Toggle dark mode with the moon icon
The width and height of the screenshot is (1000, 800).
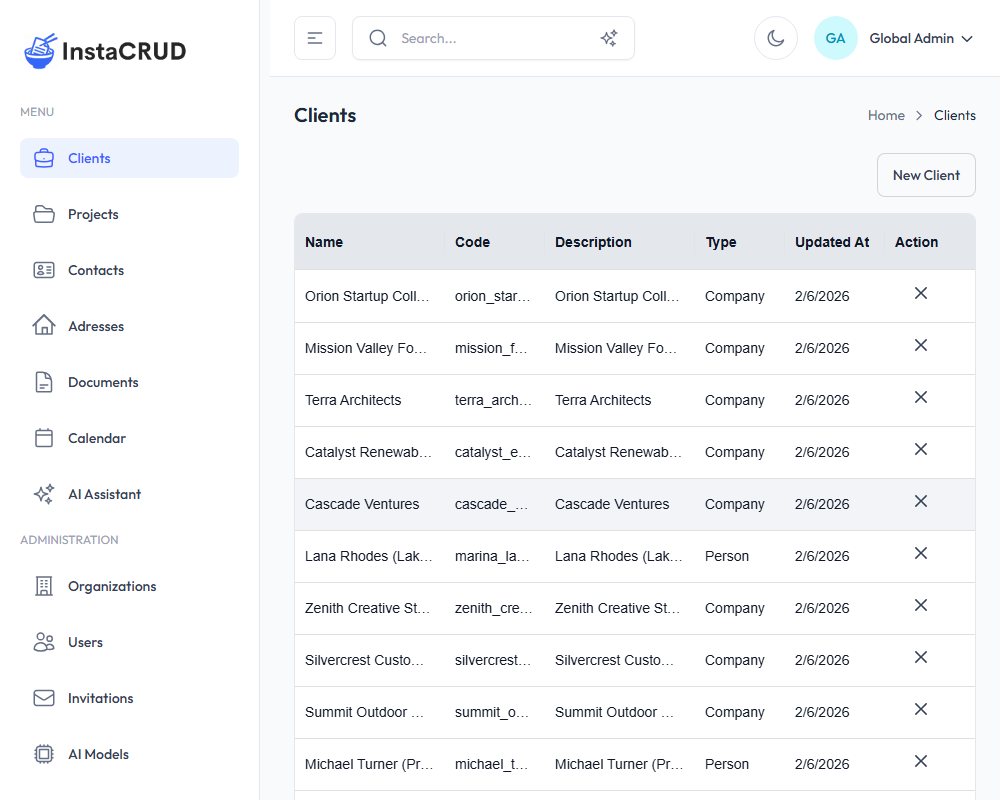[775, 38]
